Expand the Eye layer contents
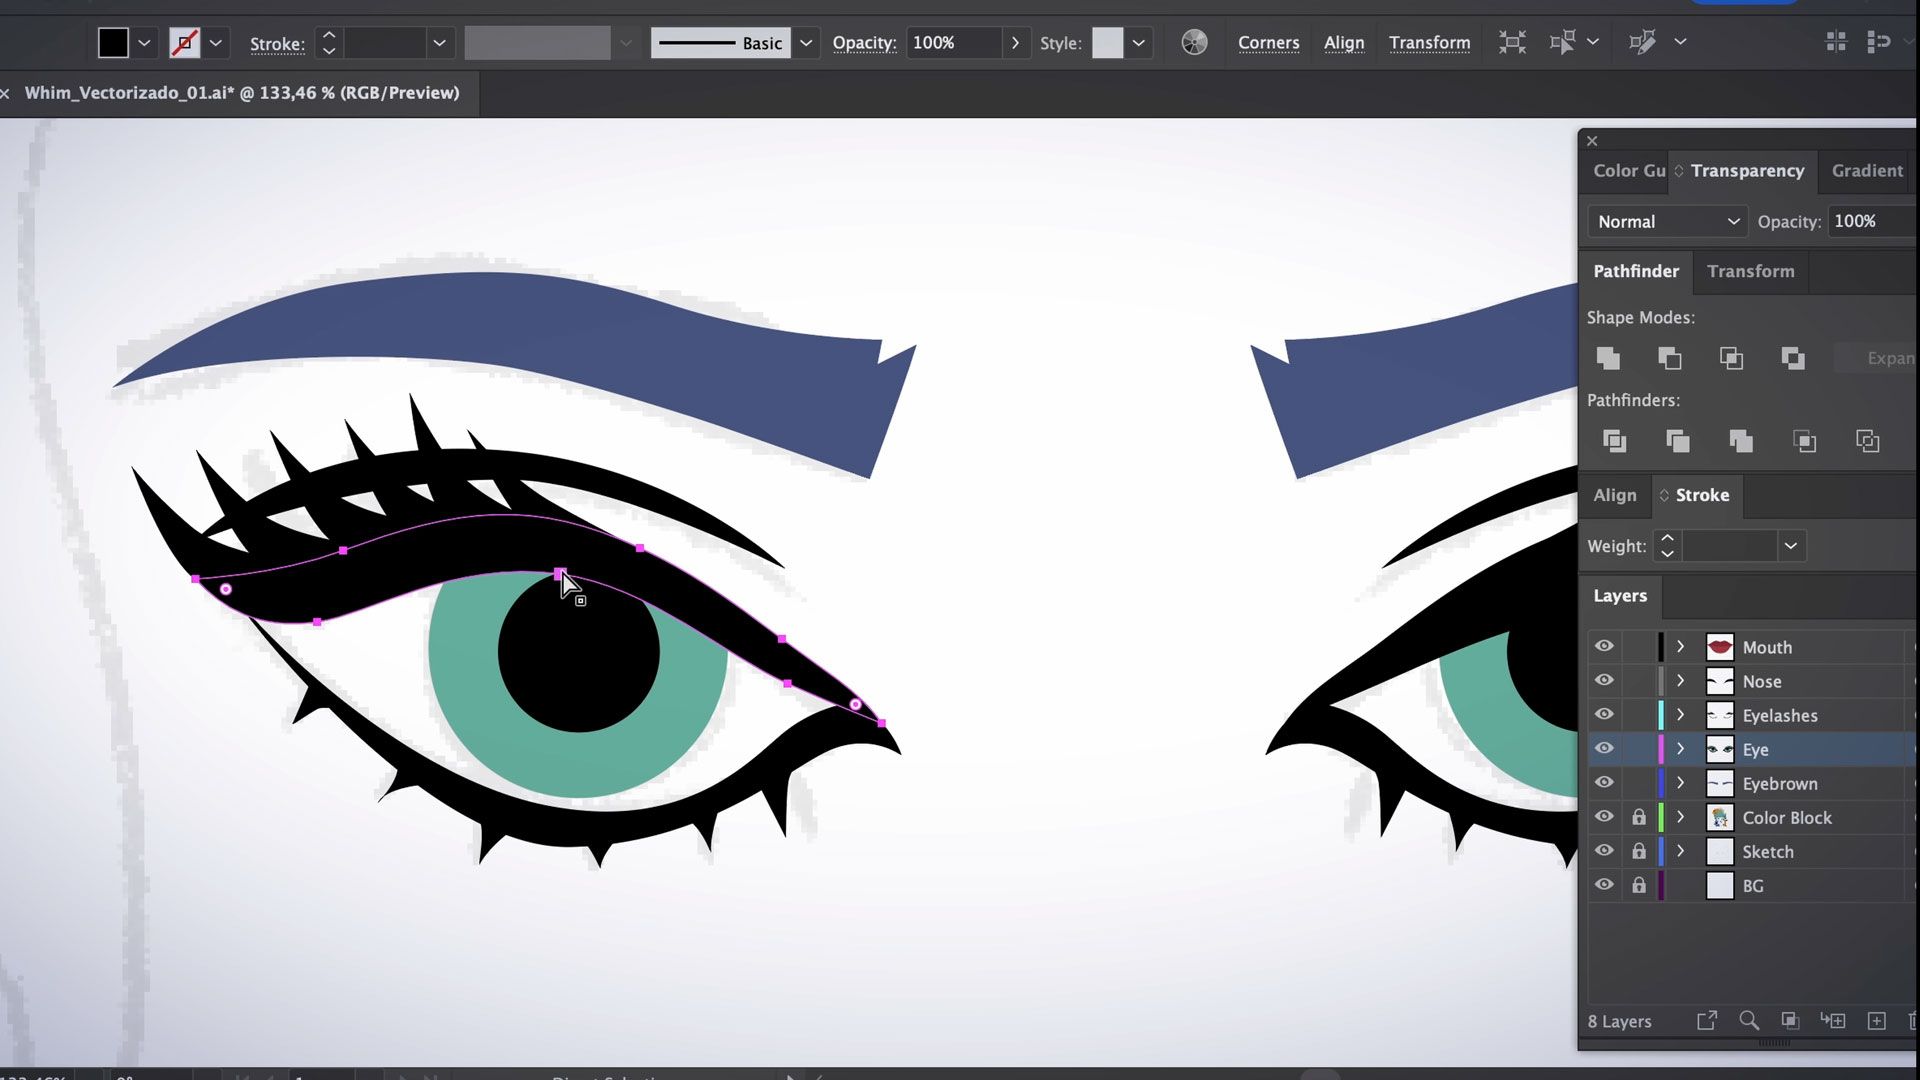This screenshot has width=1920, height=1080. [1680, 749]
